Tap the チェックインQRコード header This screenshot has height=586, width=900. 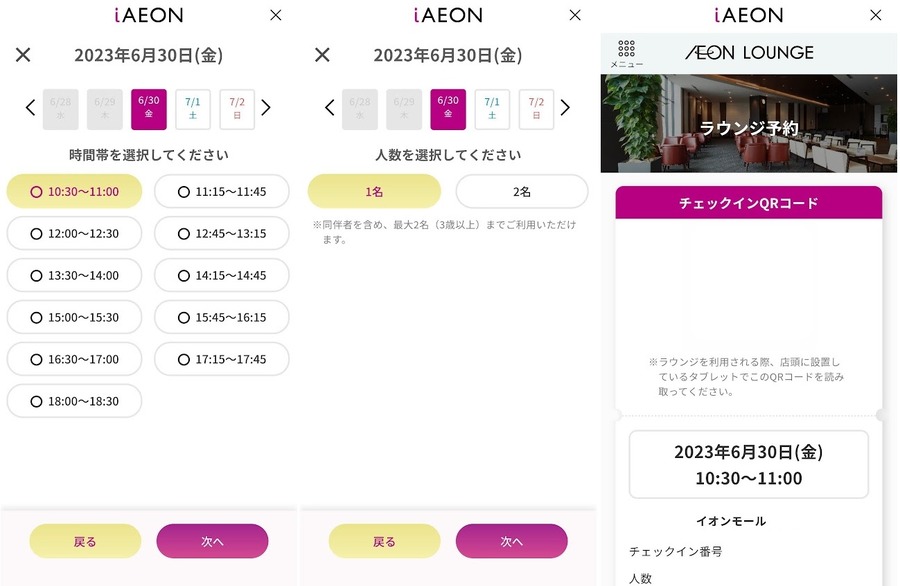[x=748, y=202]
